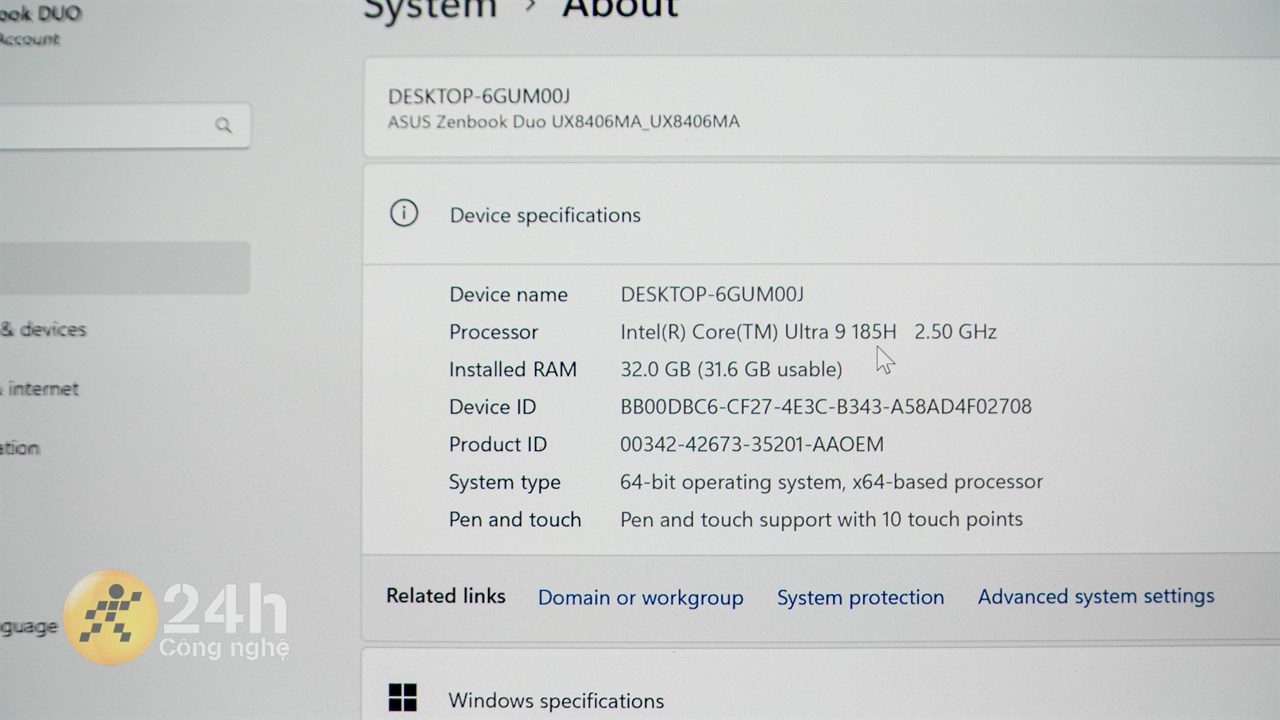Image resolution: width=1280 pixels, height=720 pixels.
Task: Click the System type label
Action: click(504, 482)
